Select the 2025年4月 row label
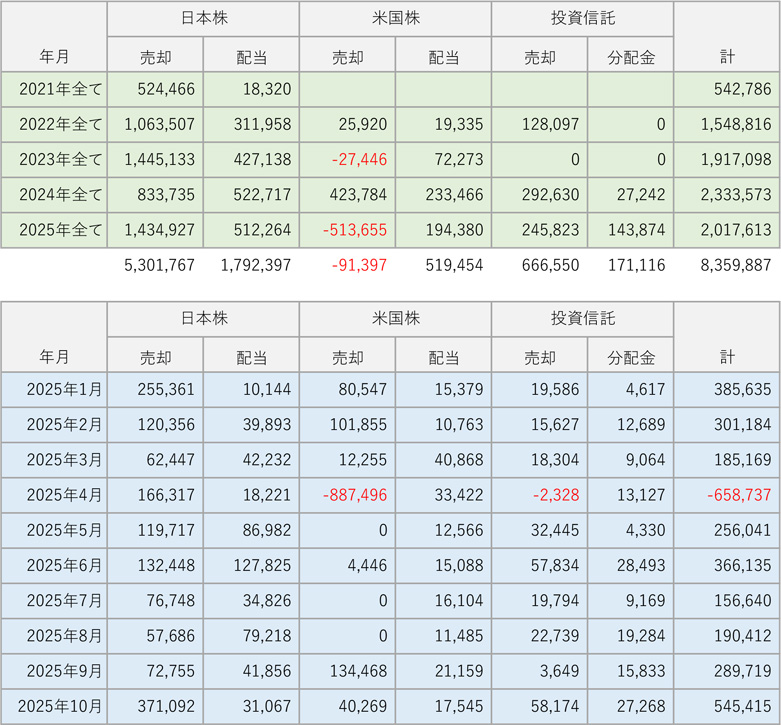The height and width of the screenshot is (725, 781). click(55, 495)
